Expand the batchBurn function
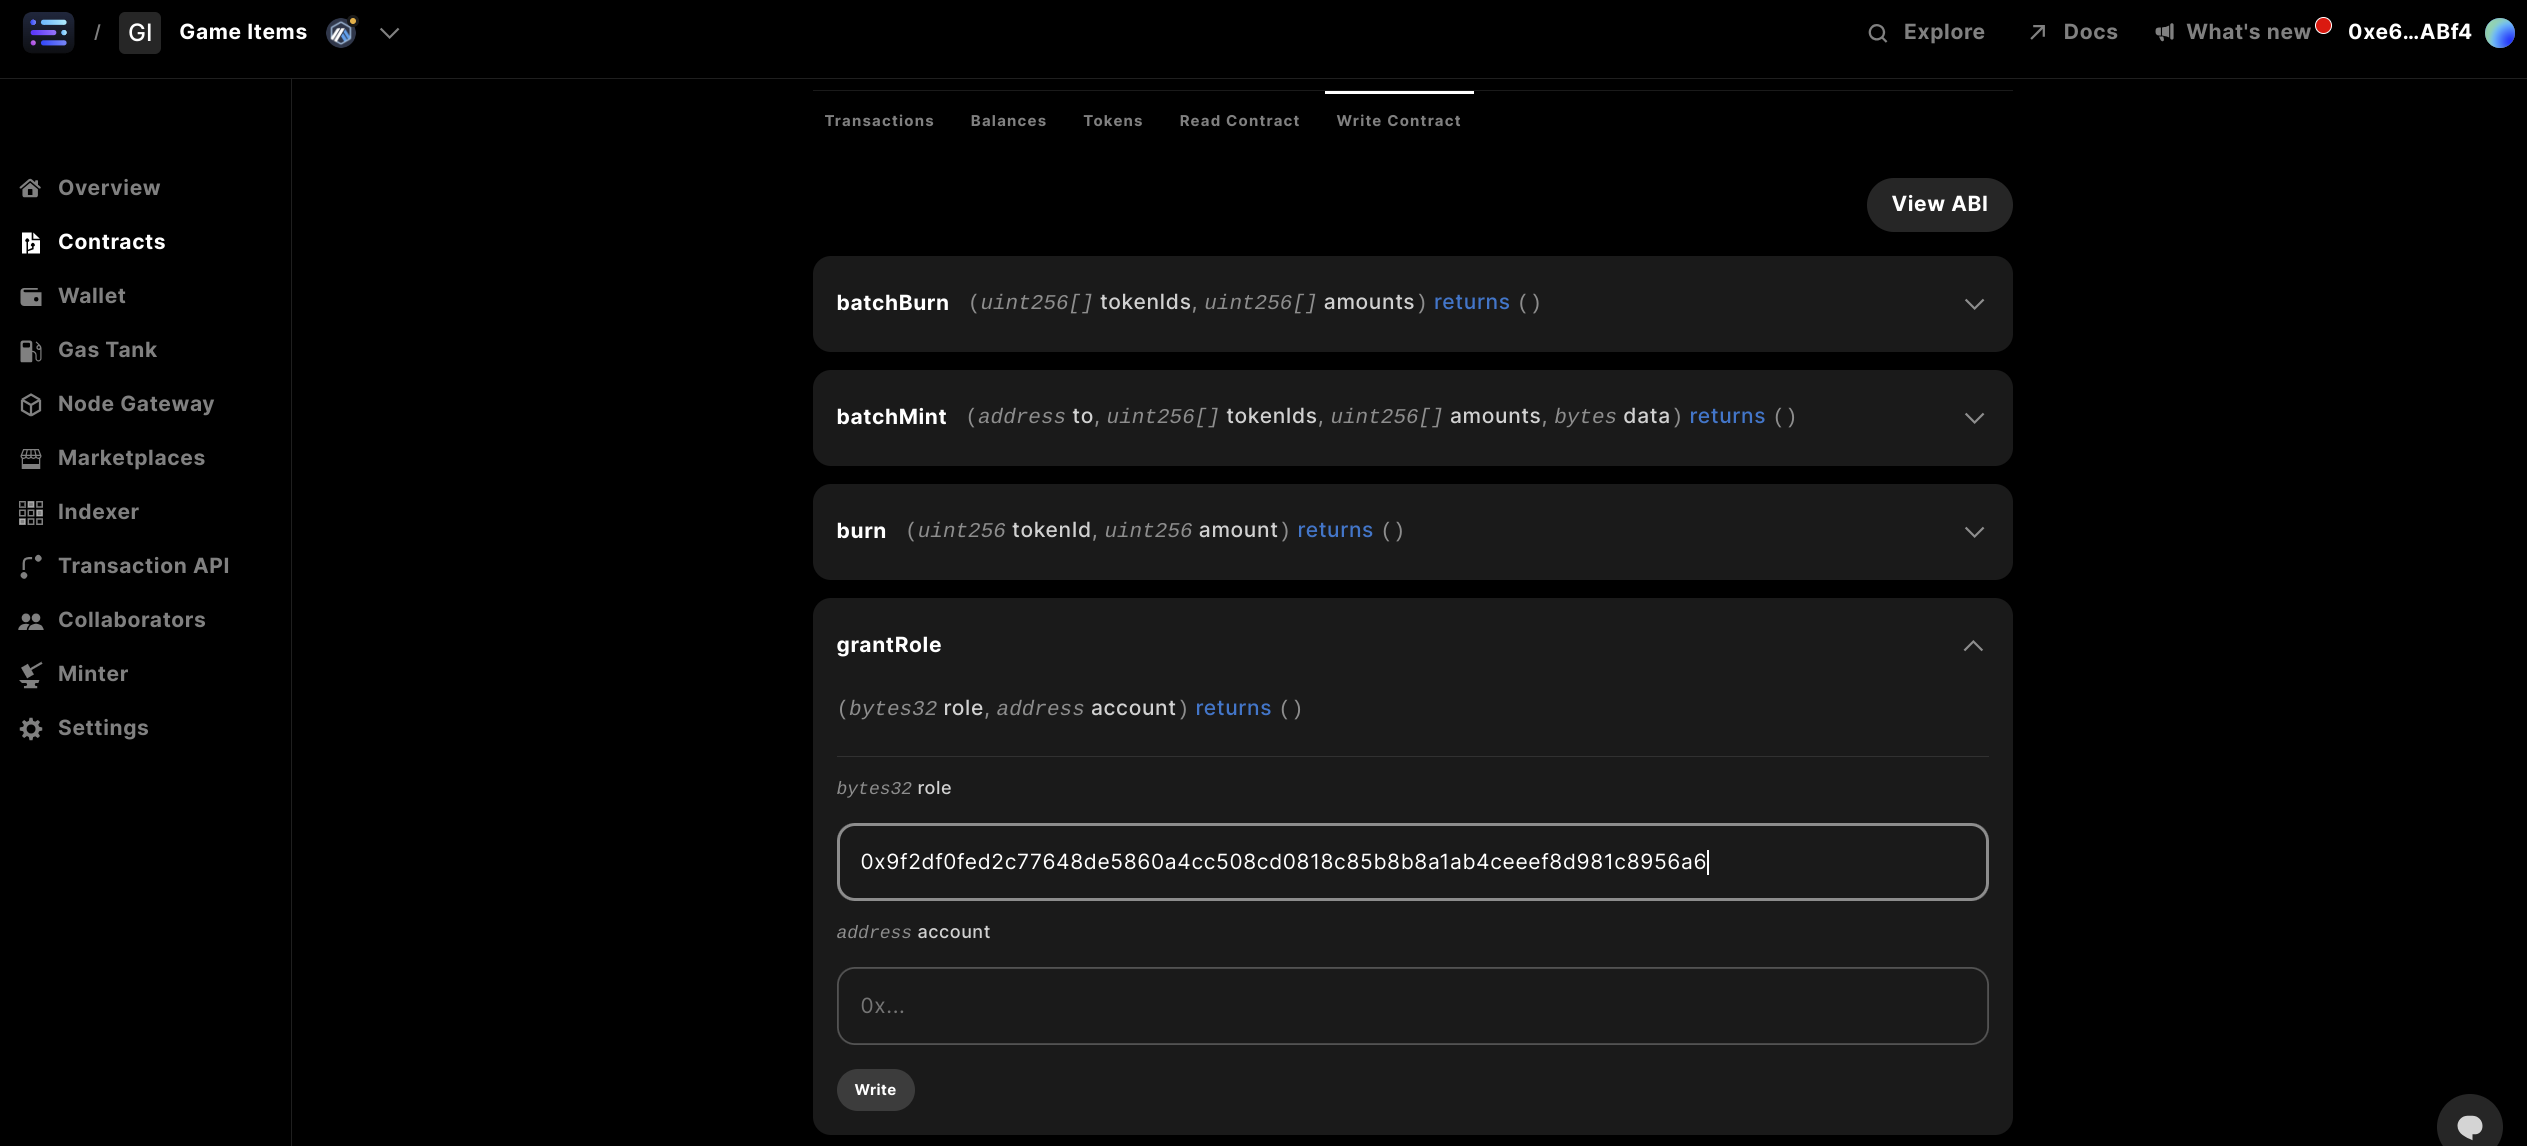 click(1973, 303)
